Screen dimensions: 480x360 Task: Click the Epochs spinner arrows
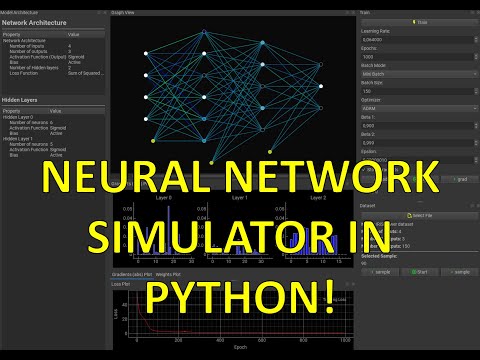click(x=476, y=57)
